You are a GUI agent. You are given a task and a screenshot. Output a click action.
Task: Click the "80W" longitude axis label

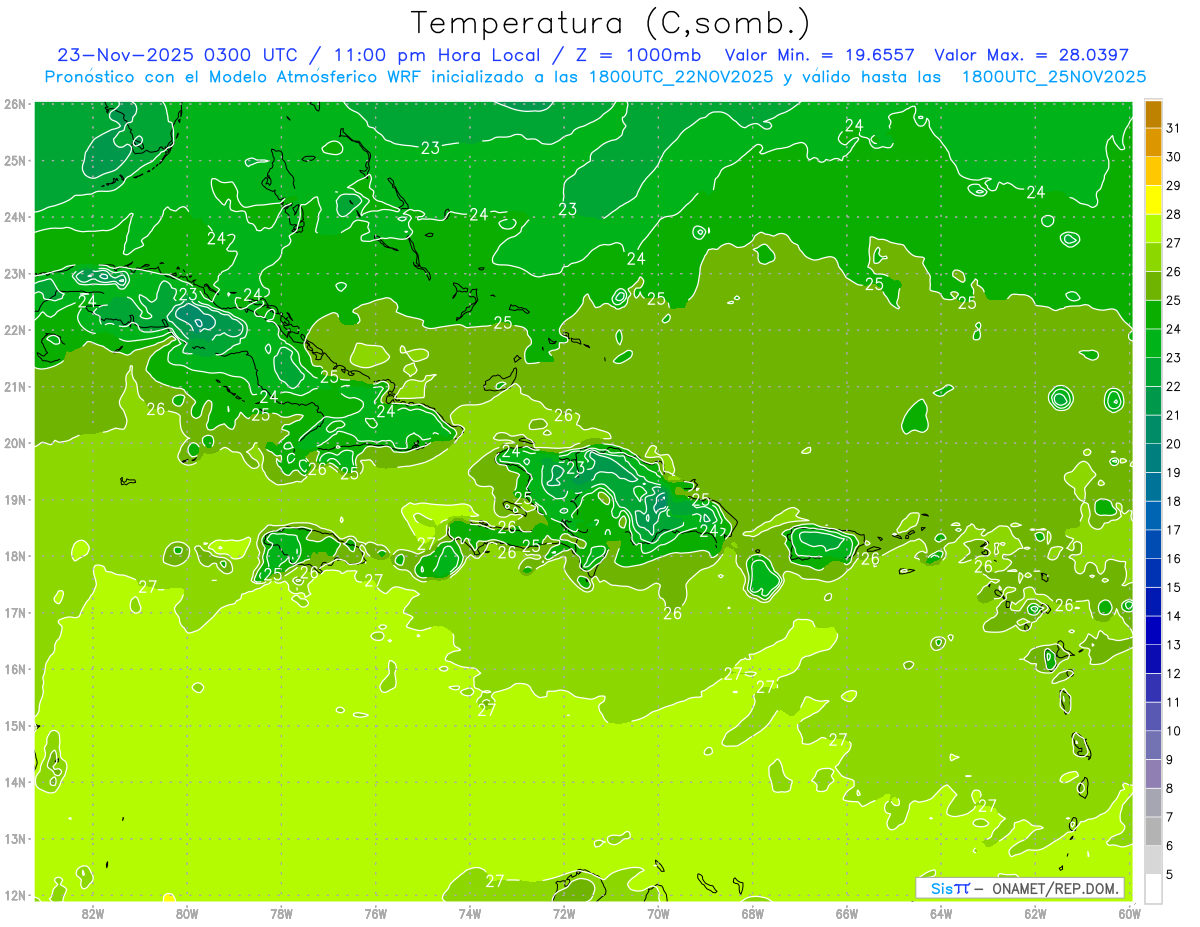pyautogui.click(x=187, y=913)
